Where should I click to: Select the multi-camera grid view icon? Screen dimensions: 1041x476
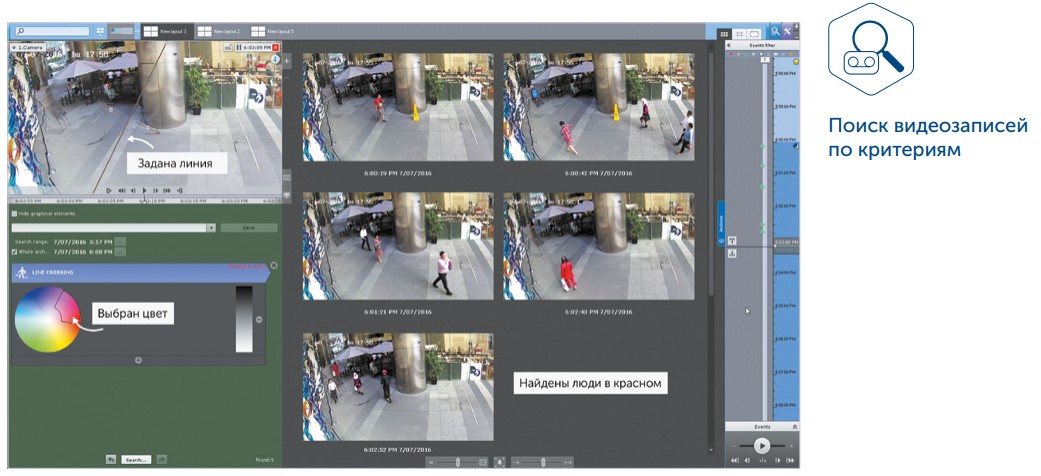point(724,33)
